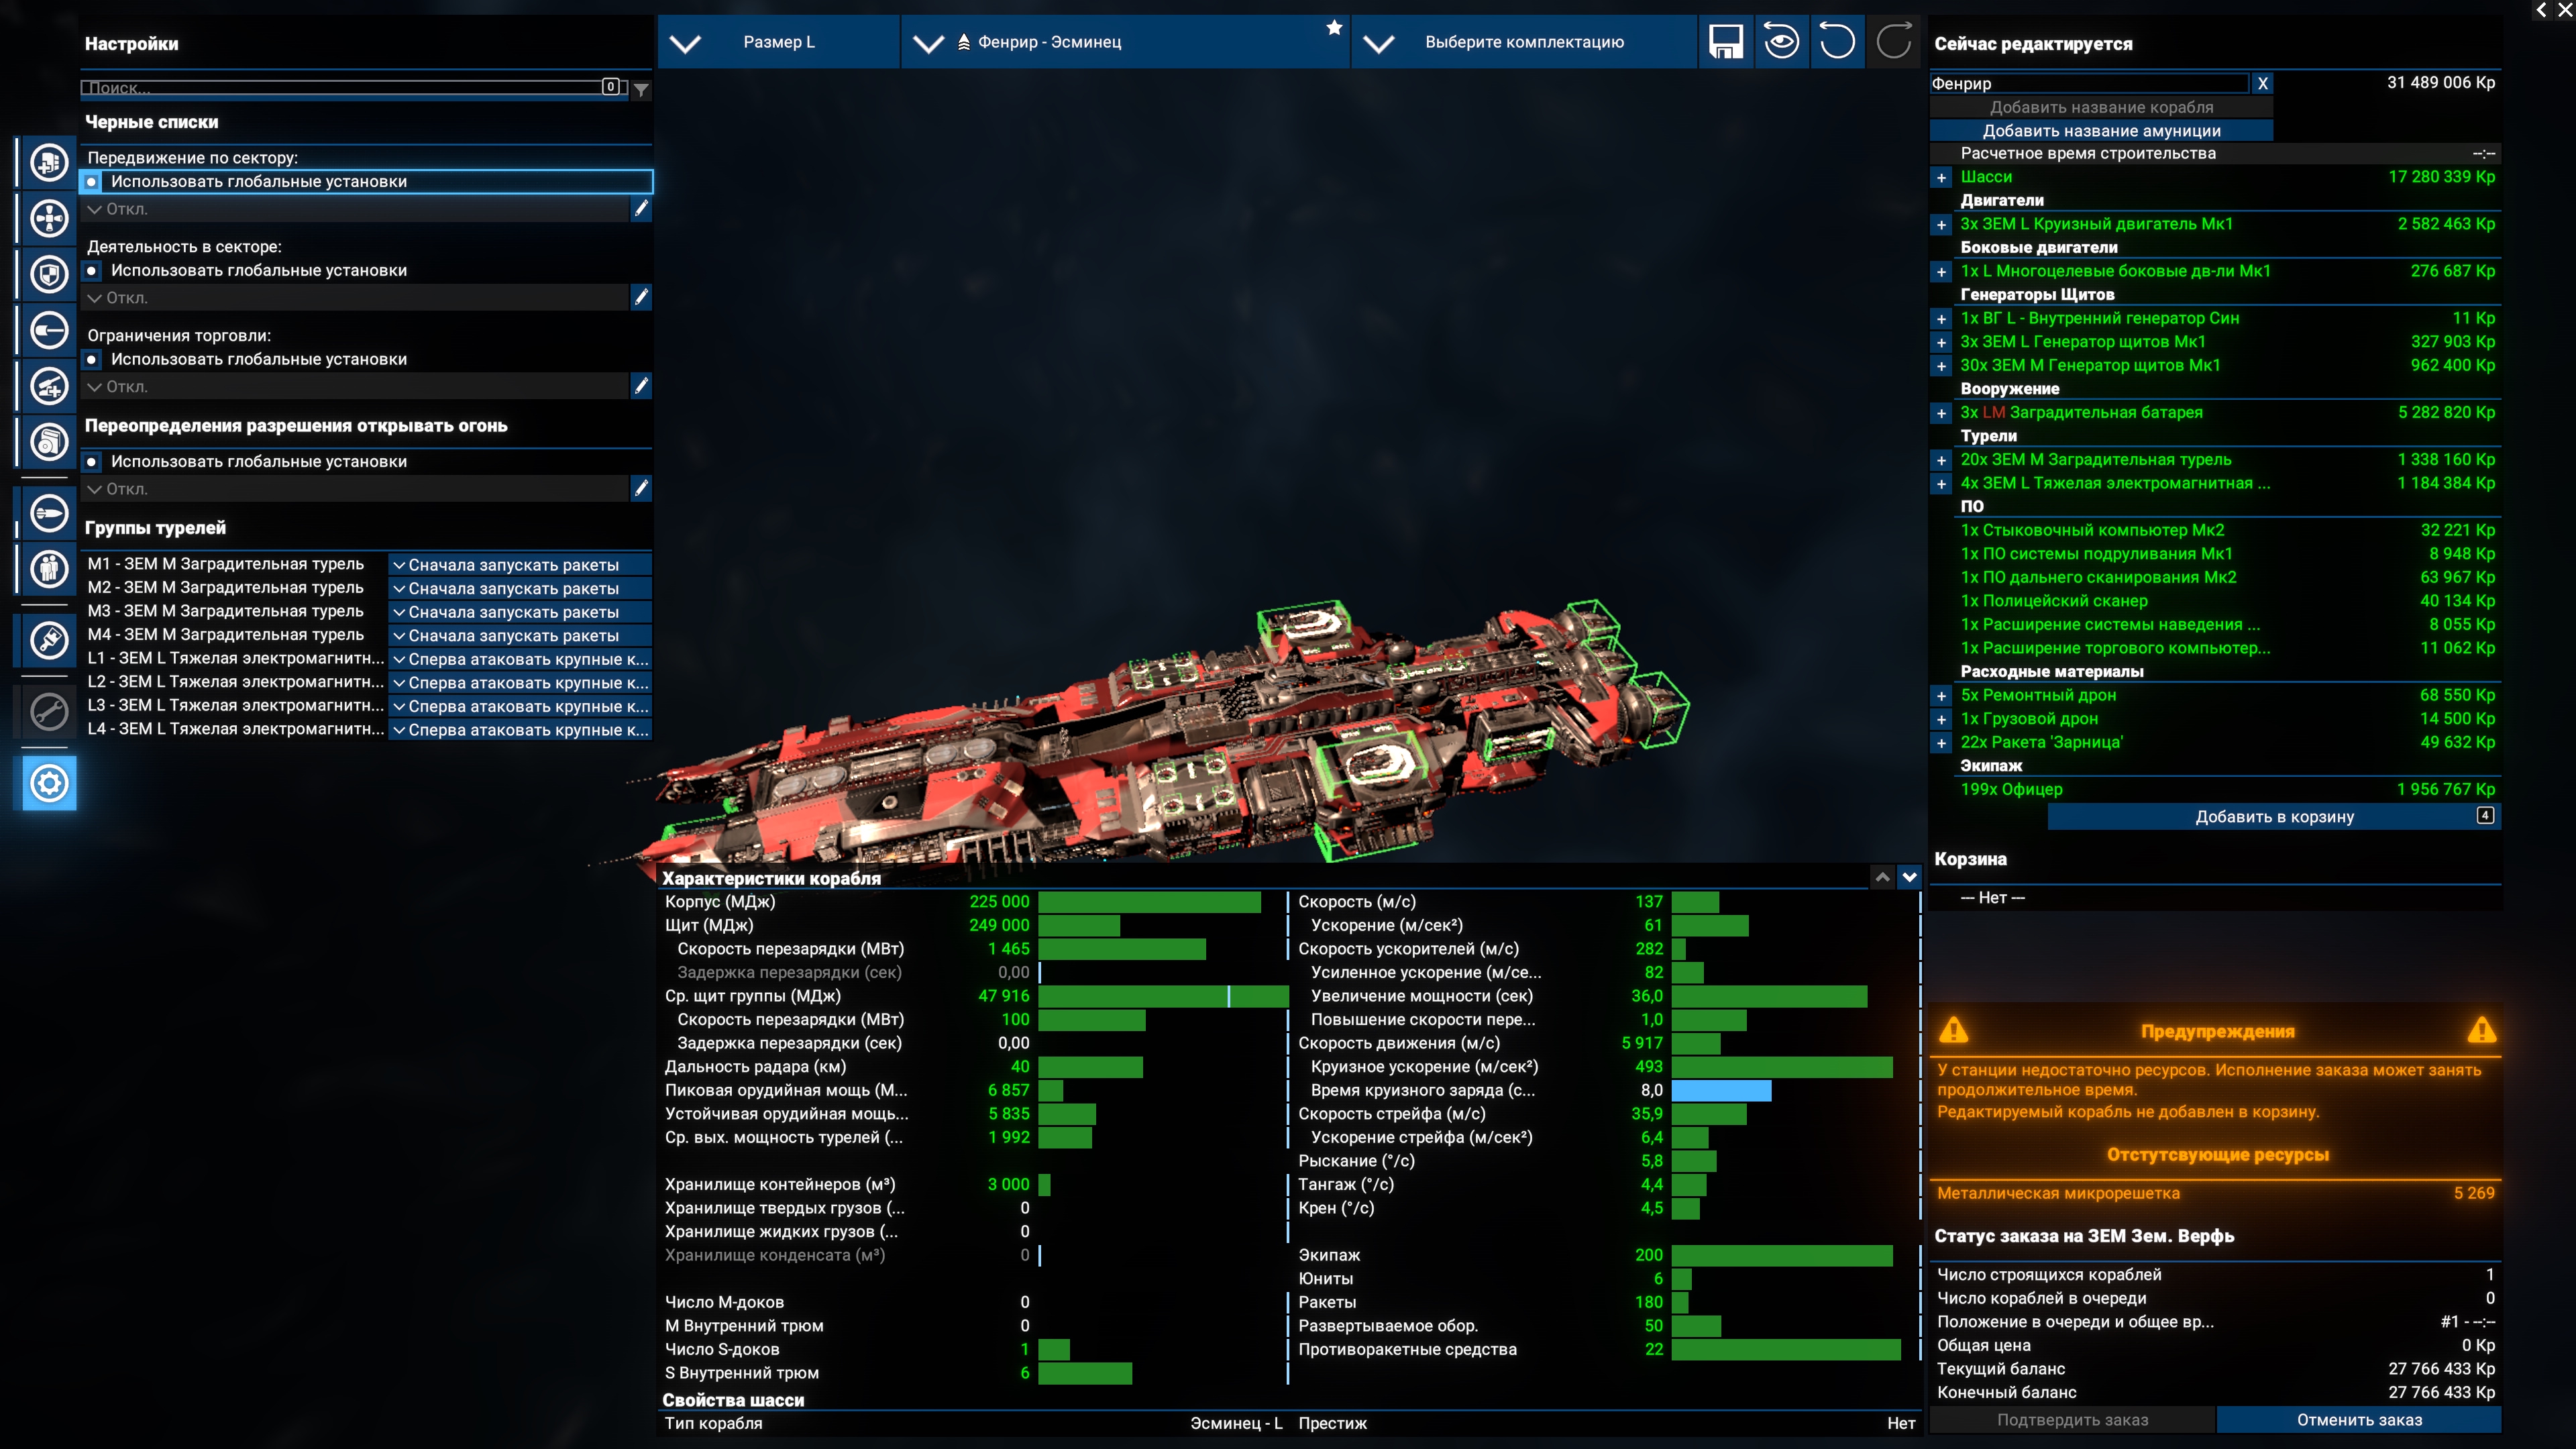
Task: Open the turrets category with plus icon
Action: [49, 386]
